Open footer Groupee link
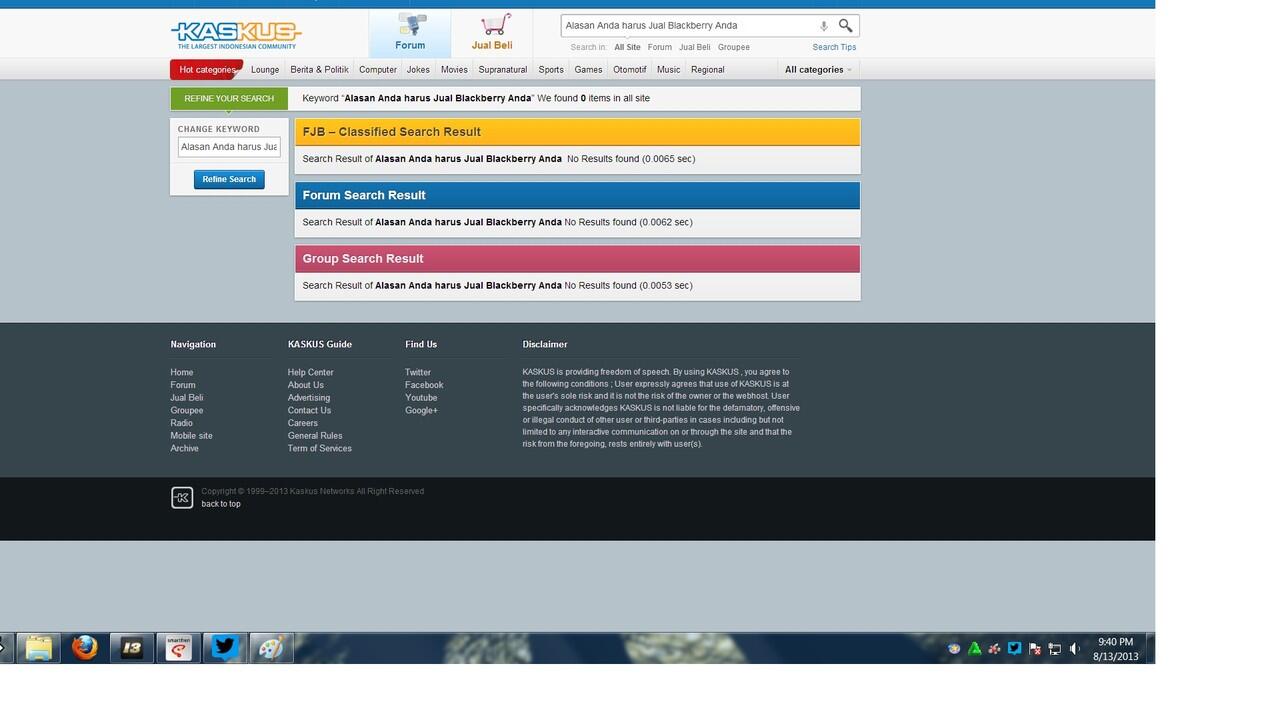The height and width of the screenshot is (720, 1280). pos(187,411)
